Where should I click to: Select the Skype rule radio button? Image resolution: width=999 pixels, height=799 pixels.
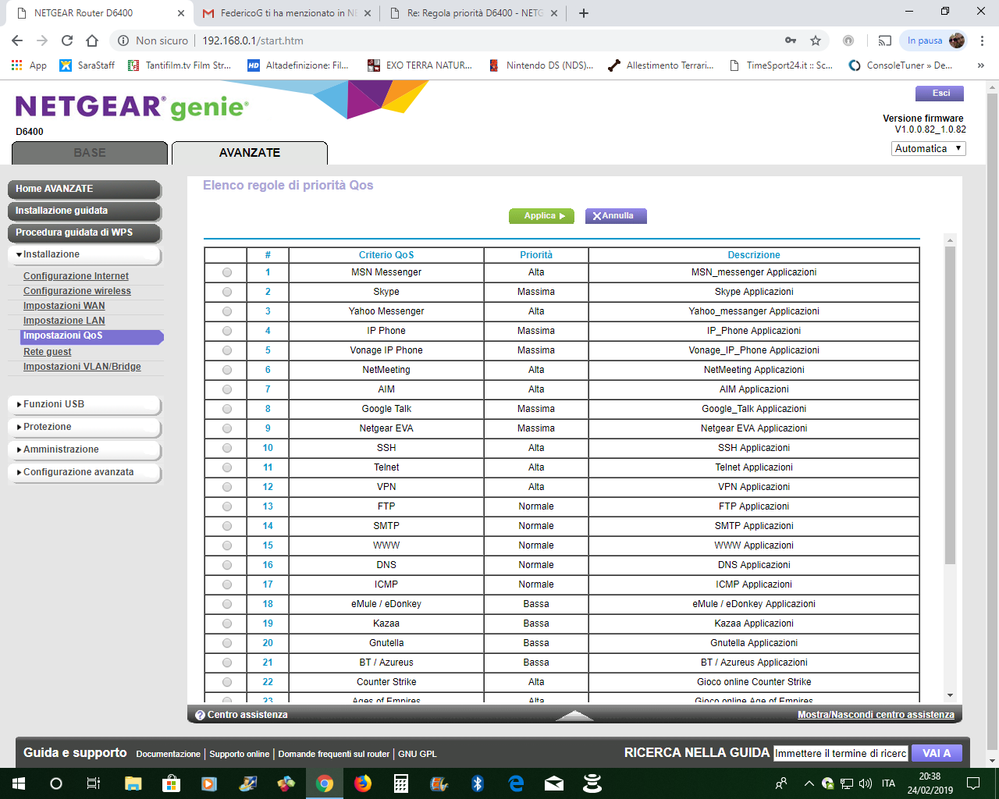(x=227, y=292)
